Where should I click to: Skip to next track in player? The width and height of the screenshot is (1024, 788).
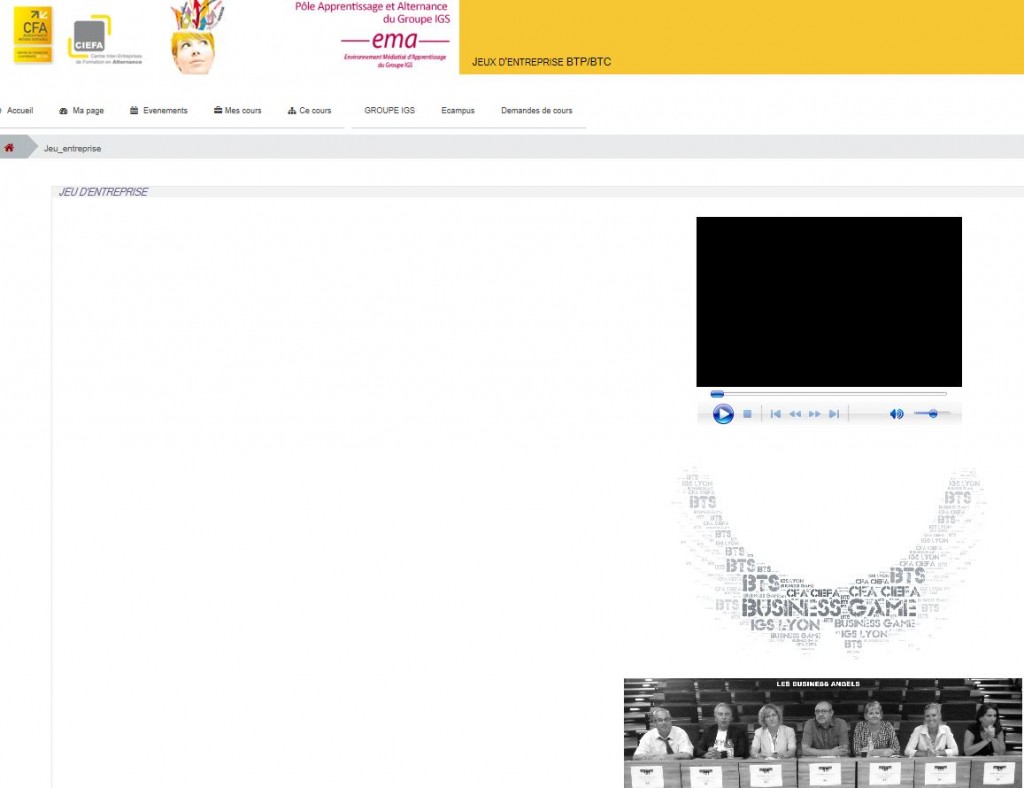tap(834, 414)
